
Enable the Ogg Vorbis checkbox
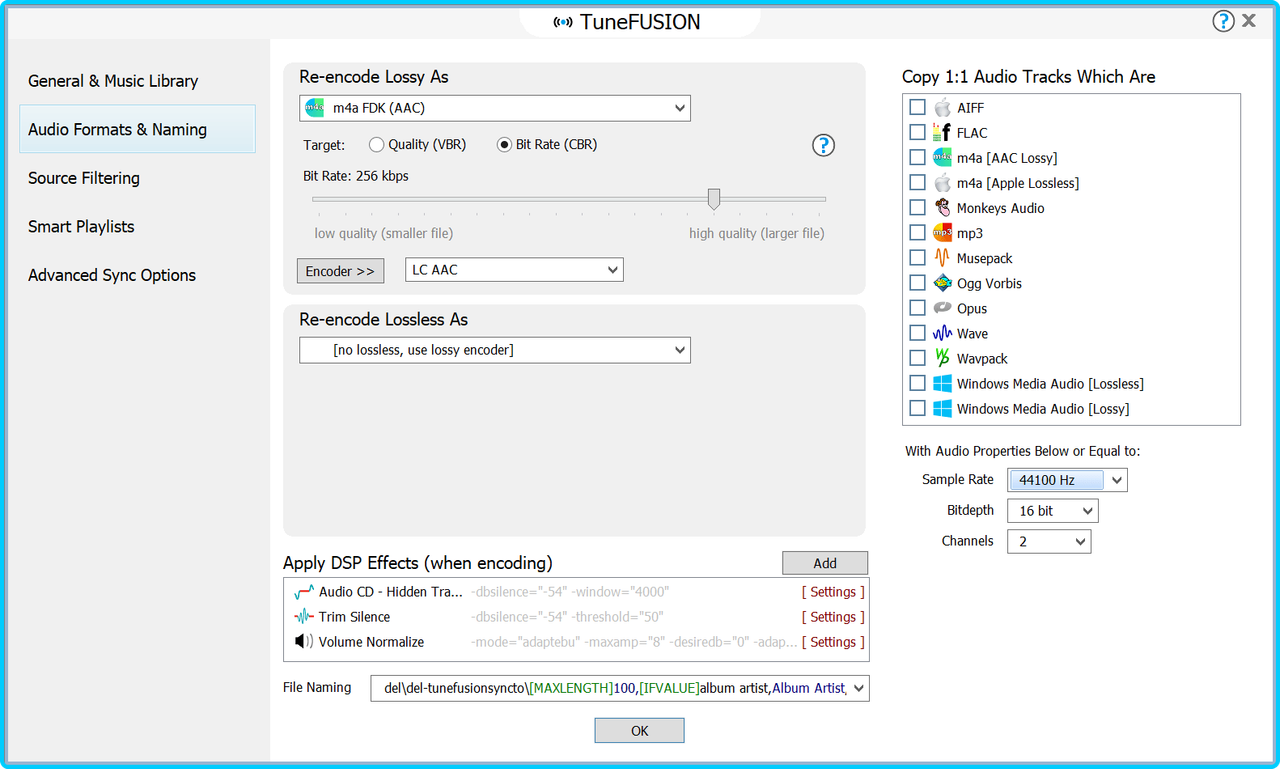(917, 283)
